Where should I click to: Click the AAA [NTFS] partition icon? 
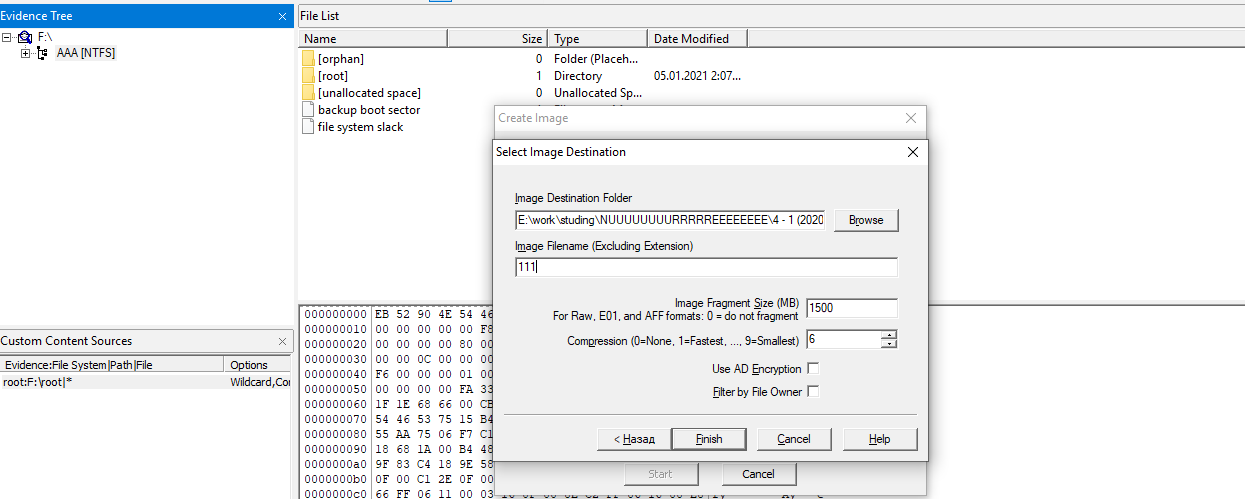[43, 53]
